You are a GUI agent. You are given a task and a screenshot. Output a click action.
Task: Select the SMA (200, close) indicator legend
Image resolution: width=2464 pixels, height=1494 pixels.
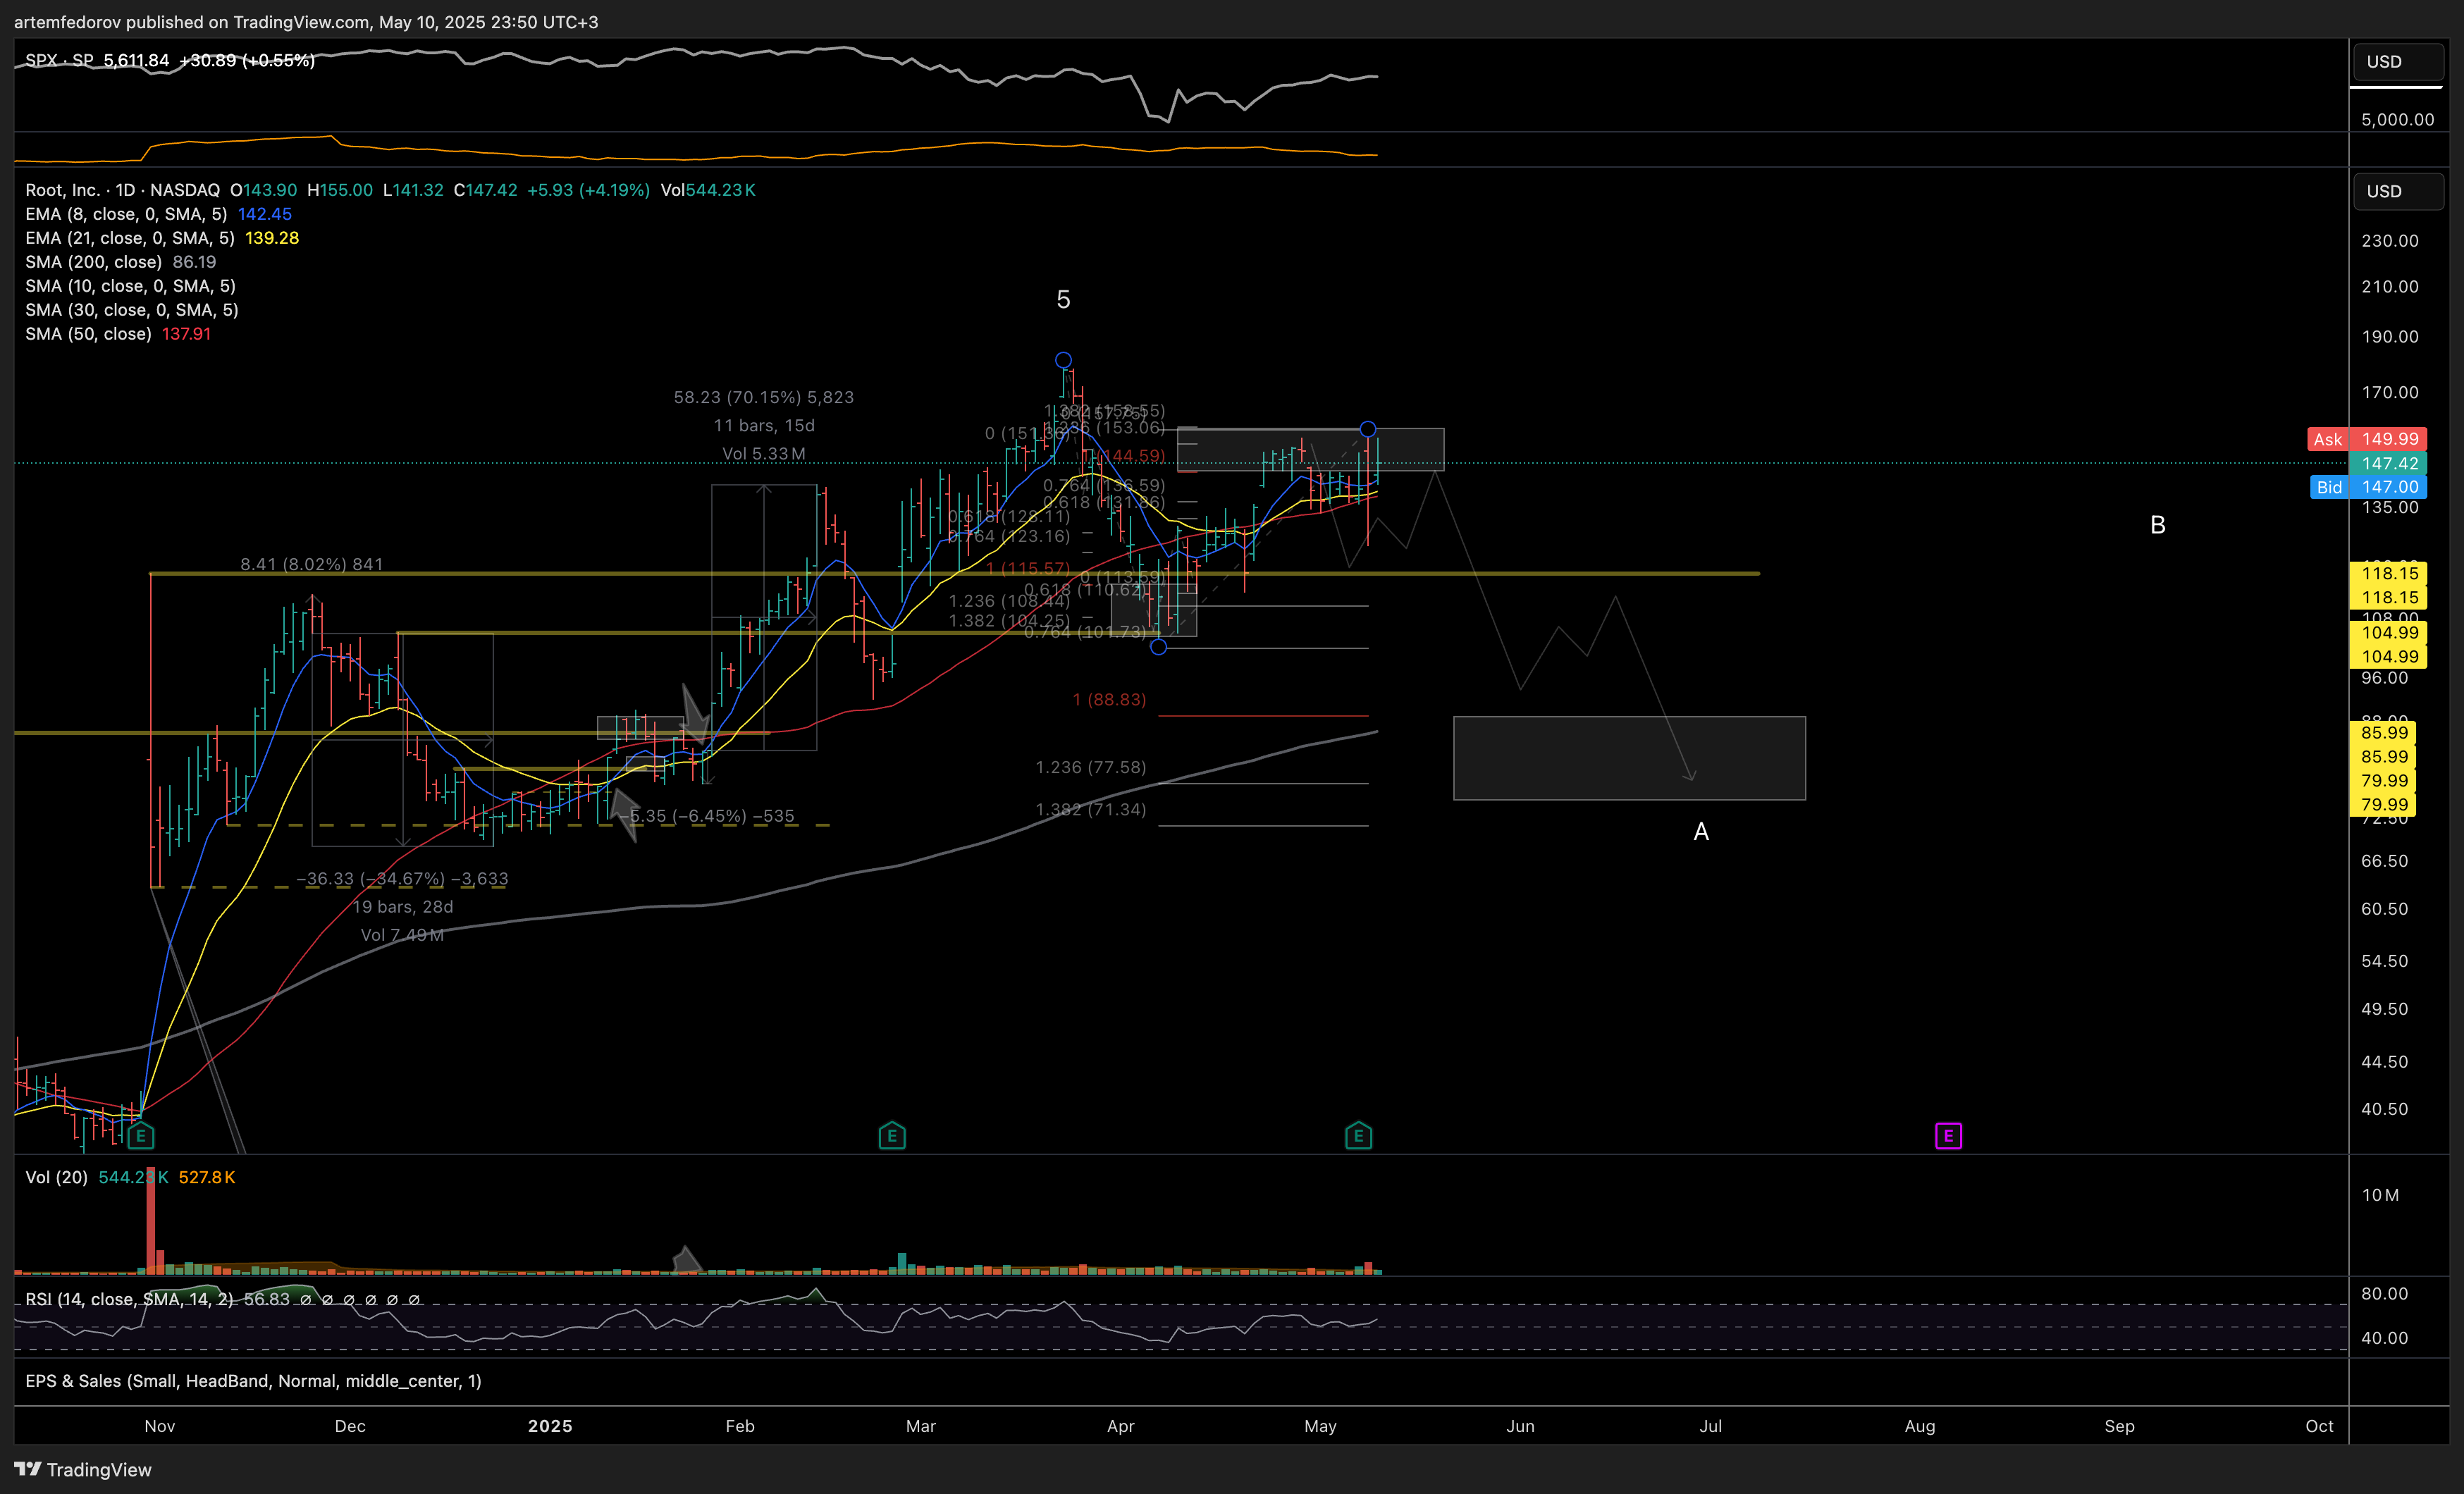coord(93,262)
